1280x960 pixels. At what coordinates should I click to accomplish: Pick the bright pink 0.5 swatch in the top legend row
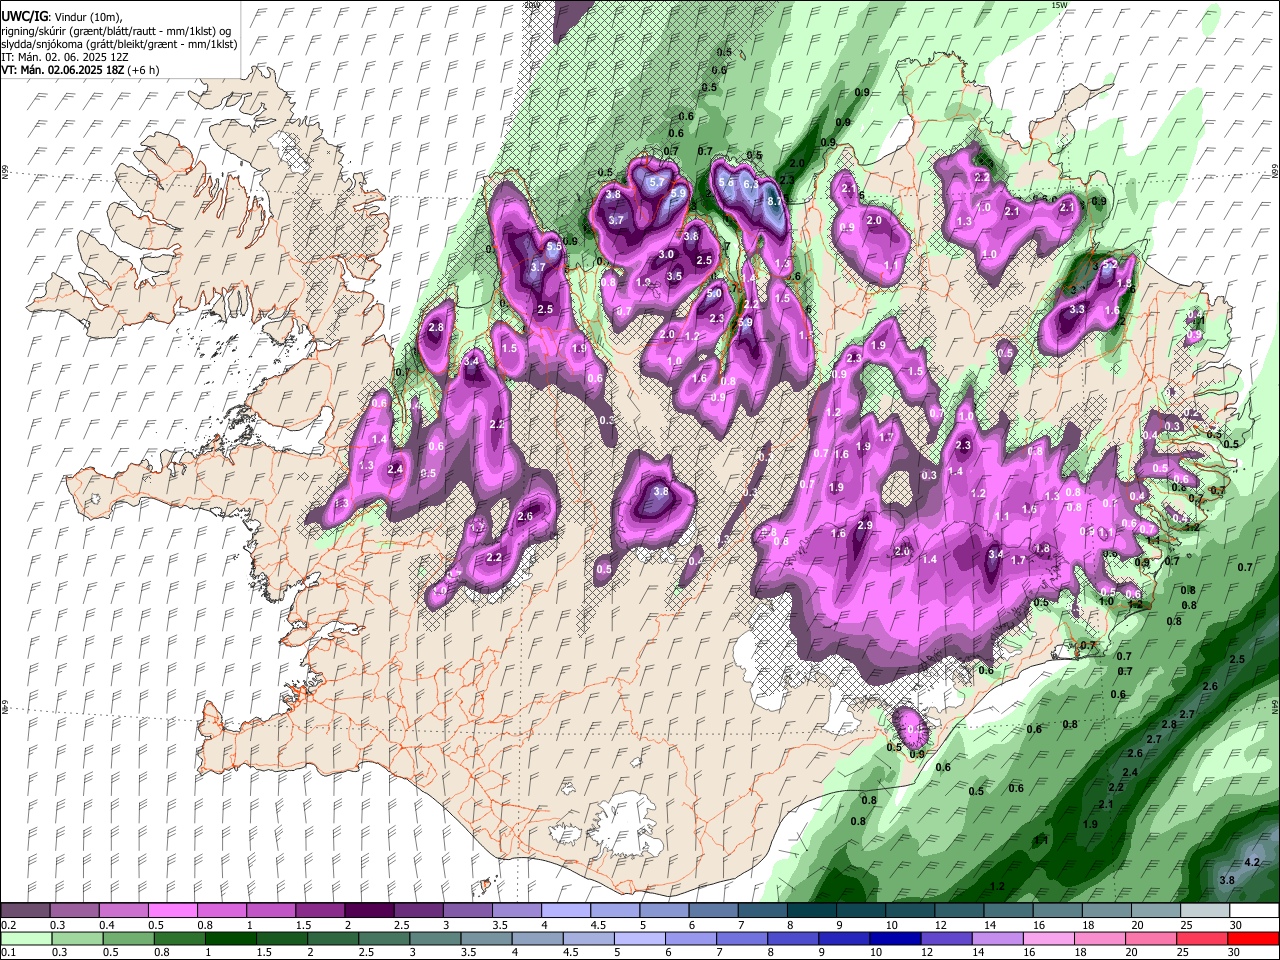[172, 911]
